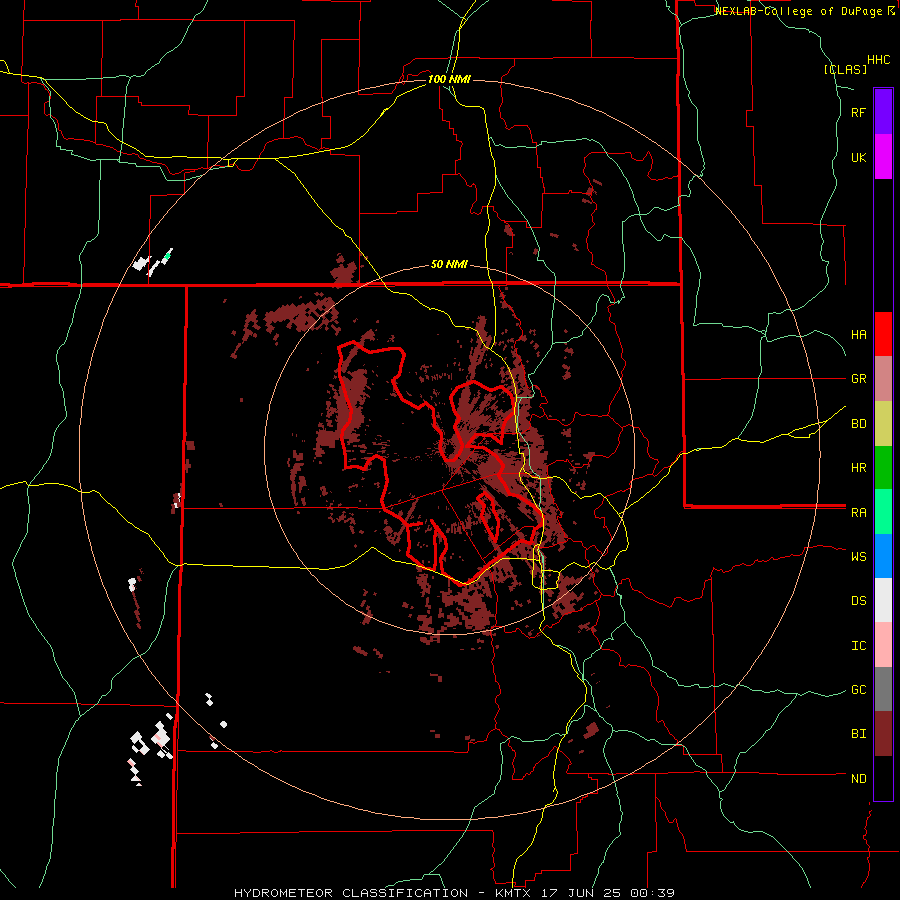
Task: Click the '[CLAS]' units label
Action: 845,69
